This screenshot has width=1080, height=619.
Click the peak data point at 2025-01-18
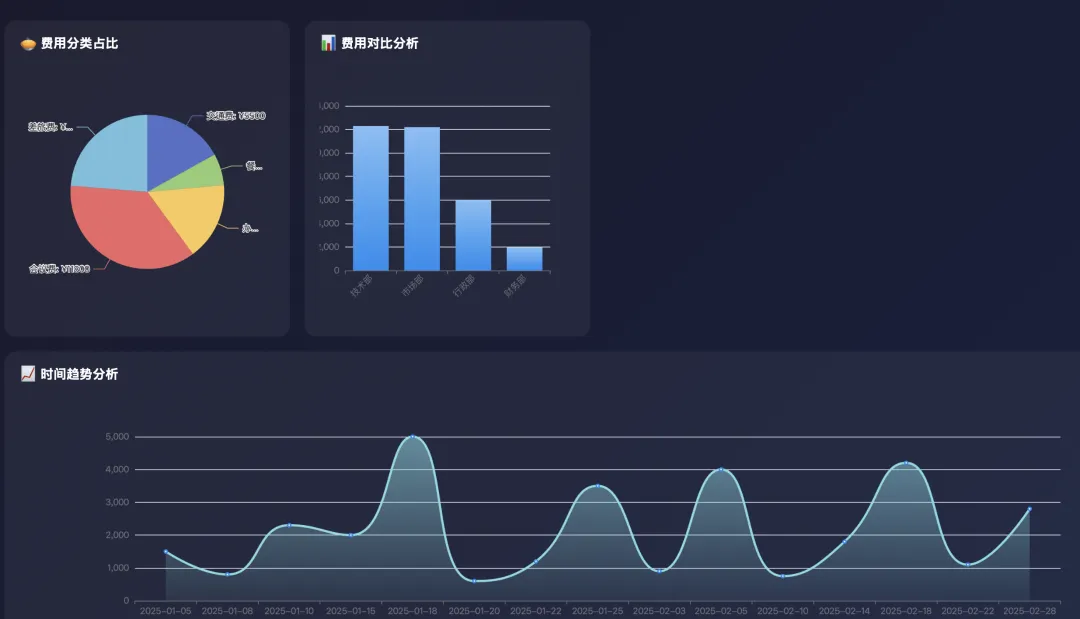click(x=413, y=437)
